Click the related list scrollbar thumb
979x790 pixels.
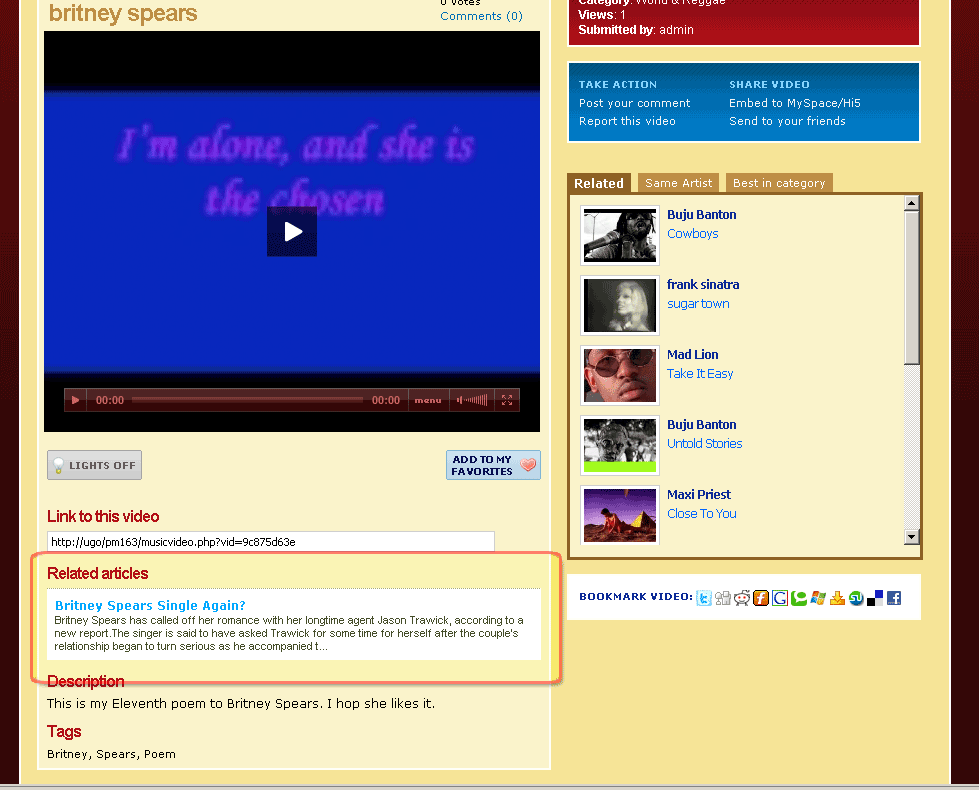912,287
